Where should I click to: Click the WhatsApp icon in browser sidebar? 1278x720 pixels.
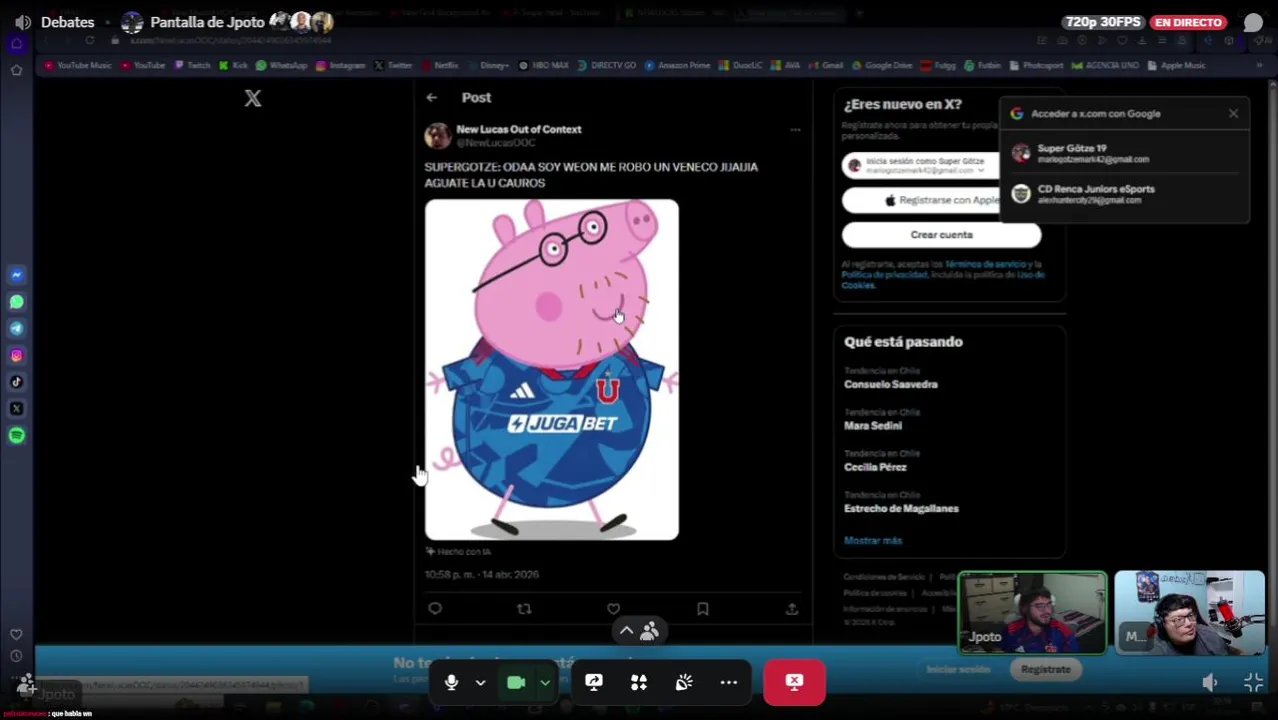click(16, 302)
